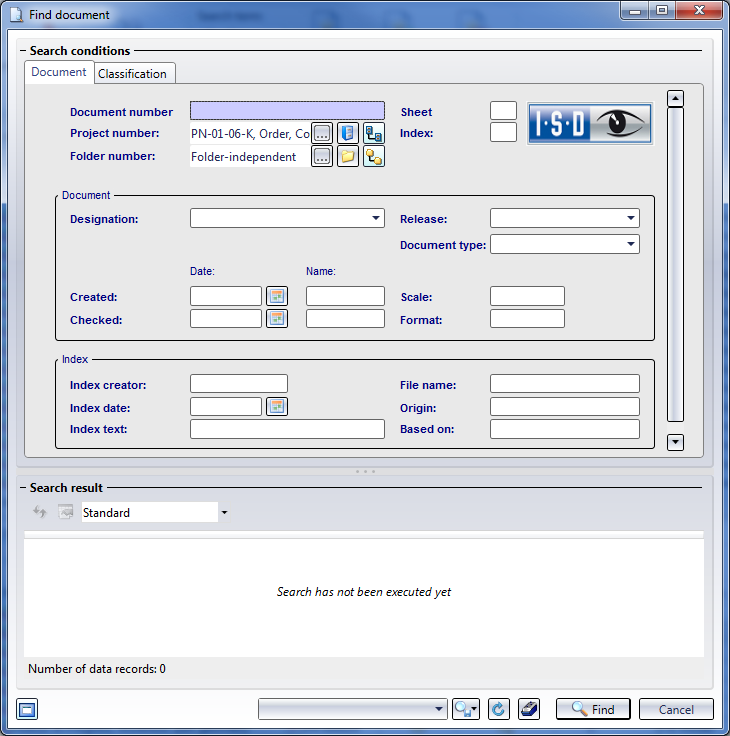The height and width of the screenshot is (736, 730).
Task: Click the refresh icon in the bottom toolbar
Action: coord(497,709)
